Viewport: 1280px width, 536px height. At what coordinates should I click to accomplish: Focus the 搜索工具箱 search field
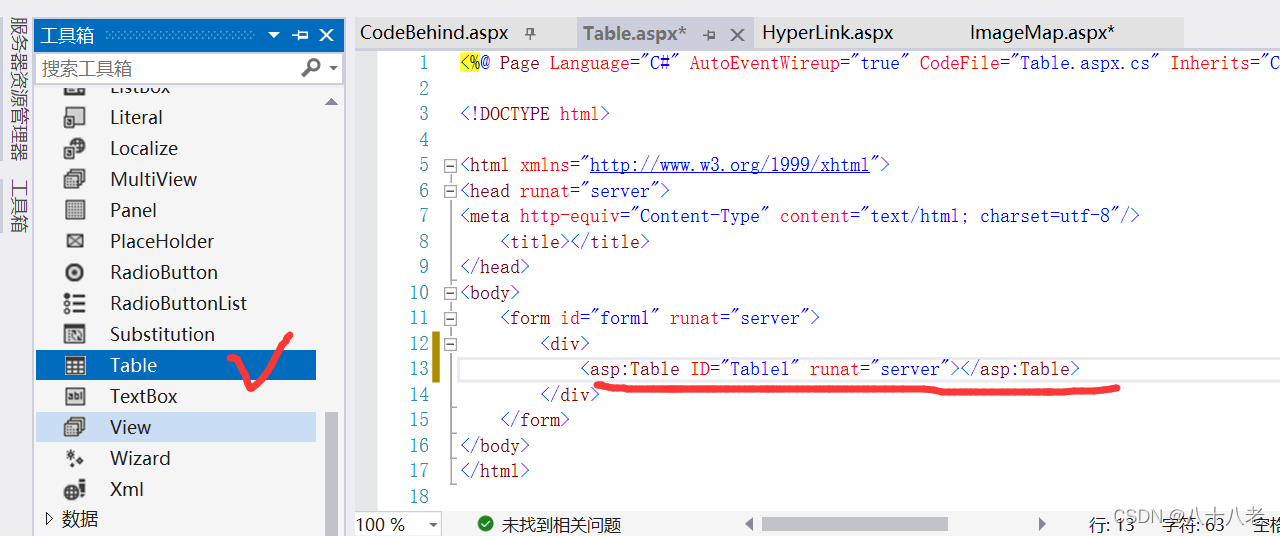click(x=168, y=68)
